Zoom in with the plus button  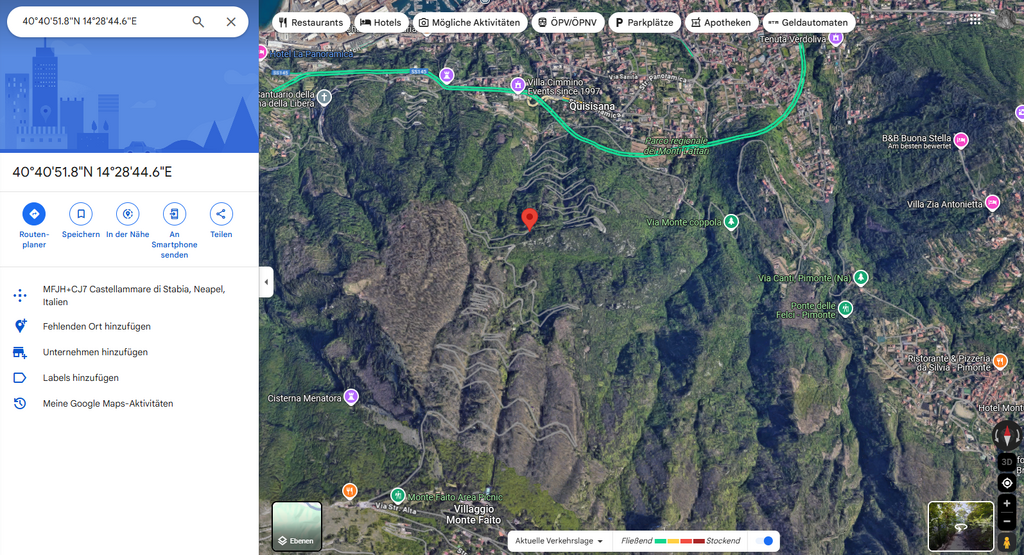[x=1006, y=503]
